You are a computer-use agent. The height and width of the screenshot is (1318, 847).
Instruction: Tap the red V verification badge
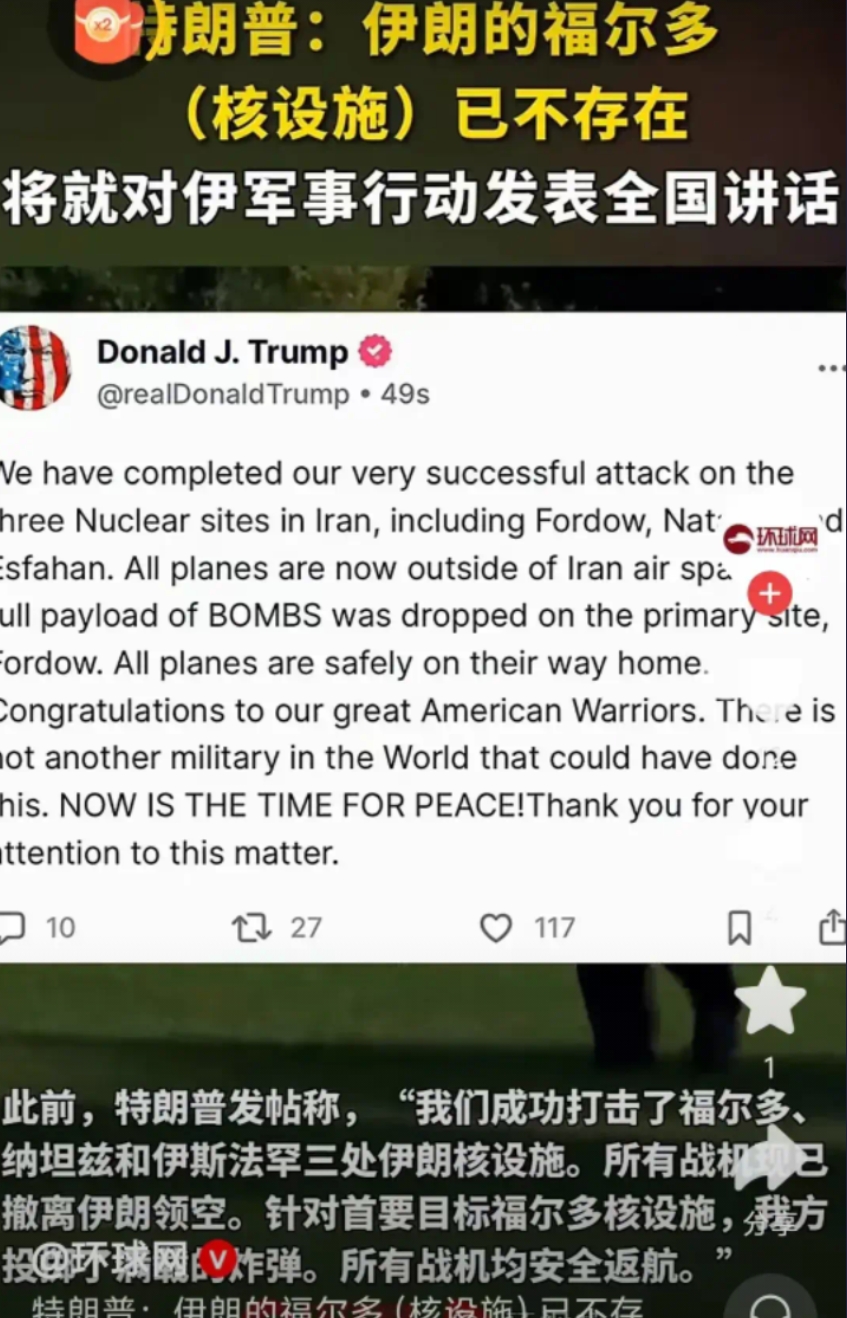[x=218, y=1260]
